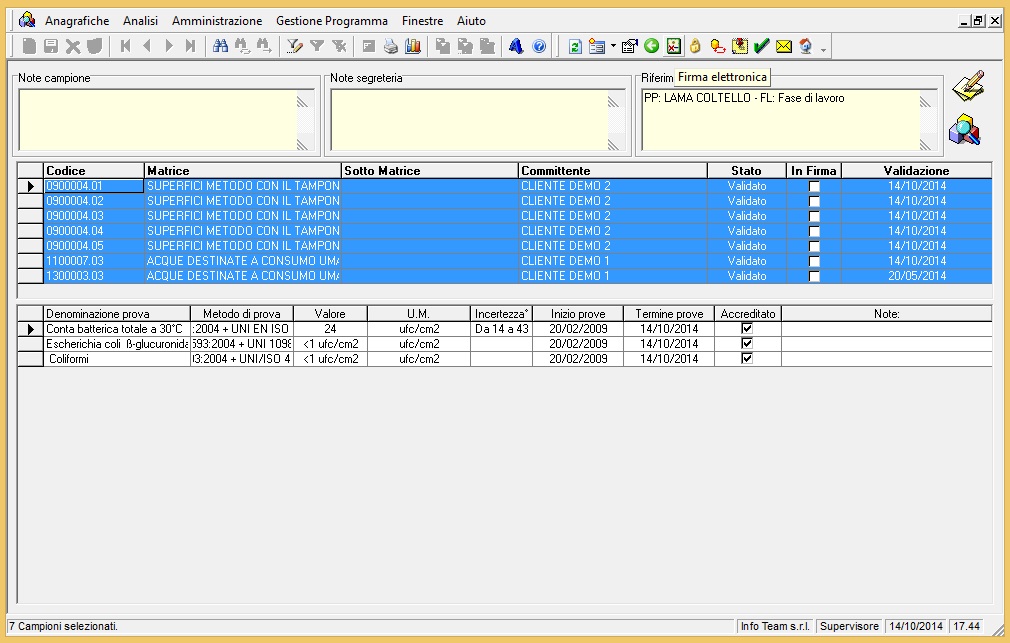Click the Firma elettronica toolbar icon
Viewport: 1010px width, 643px height.
point(673,46)
